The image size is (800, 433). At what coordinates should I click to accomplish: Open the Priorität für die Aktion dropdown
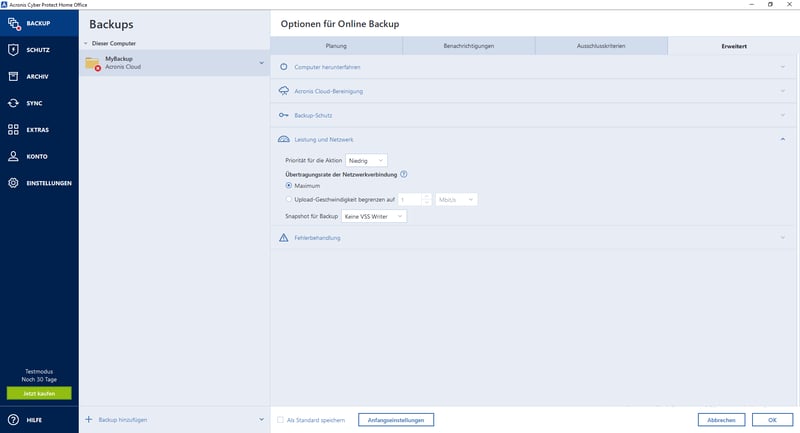point(366,160)
